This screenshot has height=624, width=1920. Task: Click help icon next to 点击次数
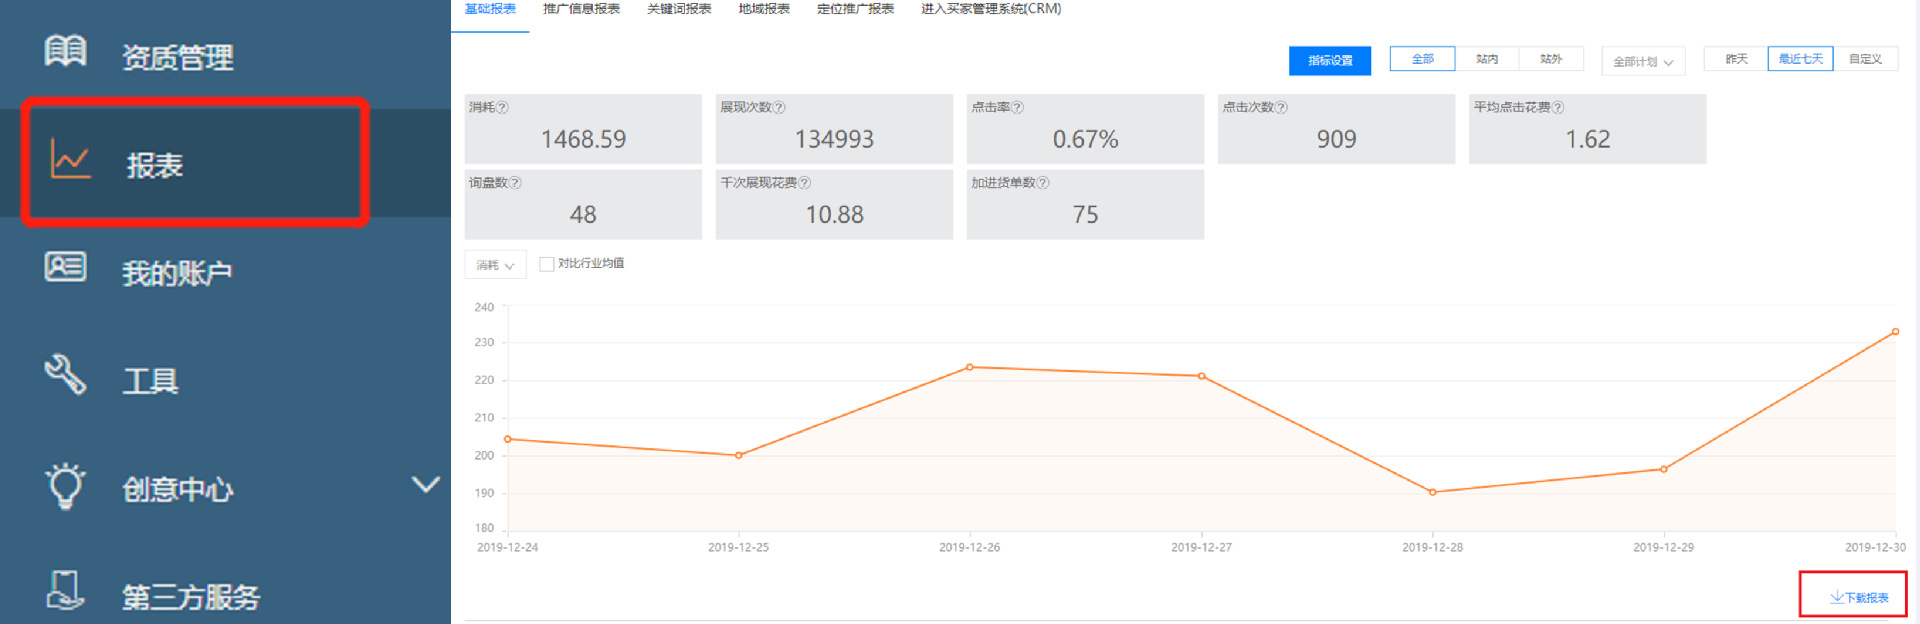pyautogui.click(x=1281, y=108)
